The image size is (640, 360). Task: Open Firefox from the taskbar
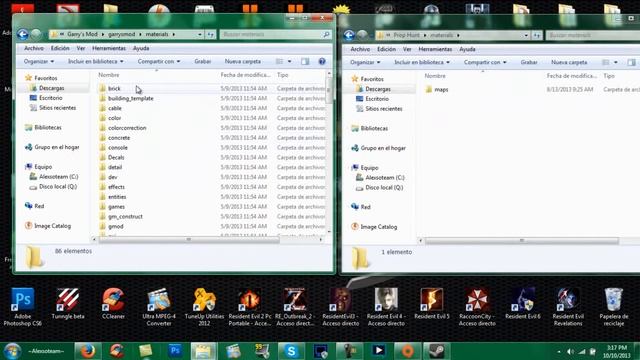coord(87,351)
